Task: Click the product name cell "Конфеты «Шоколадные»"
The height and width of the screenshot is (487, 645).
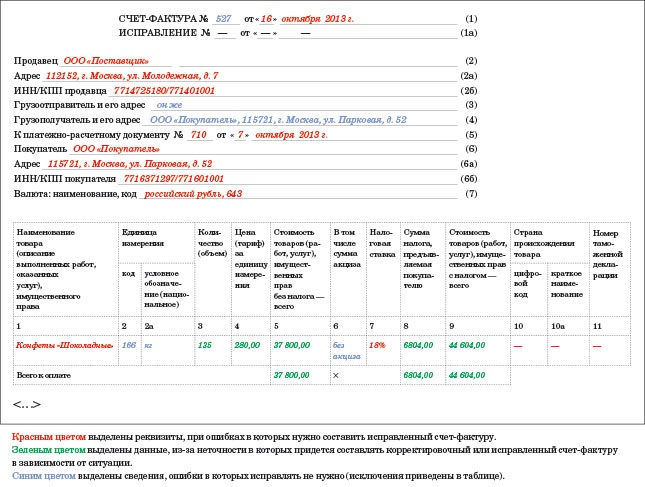Action: point(59,345)
